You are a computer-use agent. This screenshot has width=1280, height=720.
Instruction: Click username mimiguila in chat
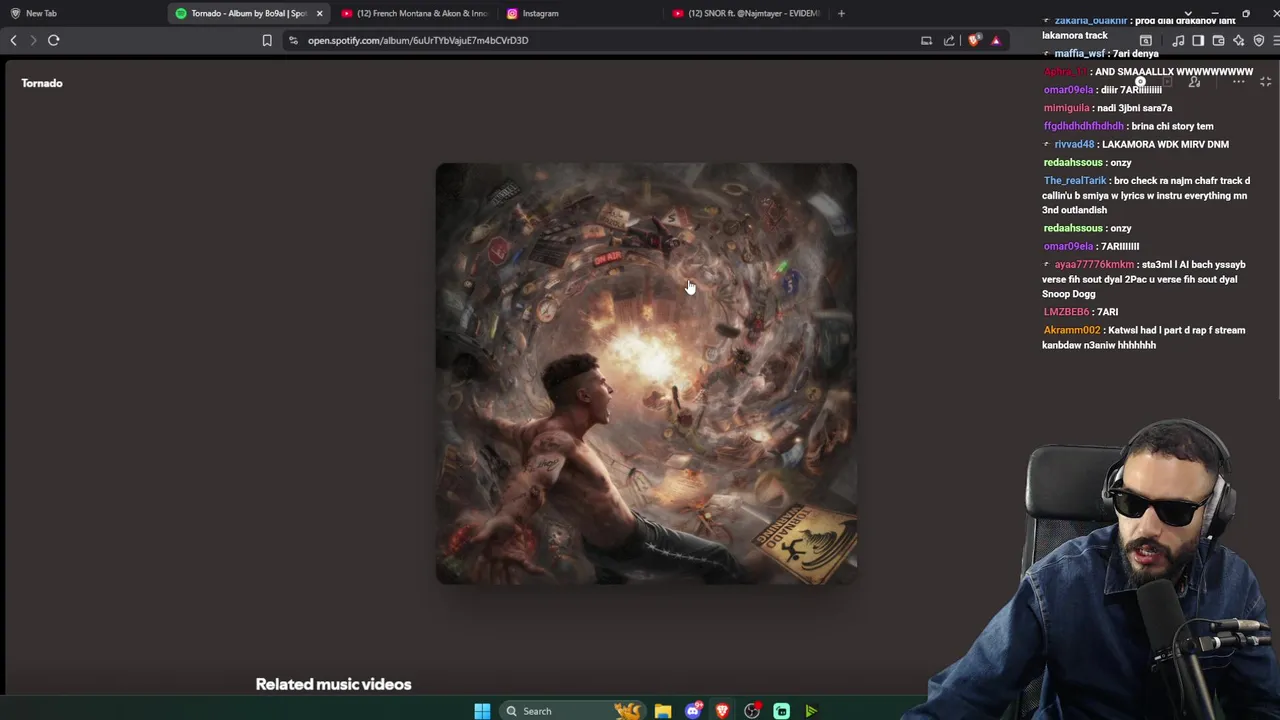click(x=1066, y=108)
